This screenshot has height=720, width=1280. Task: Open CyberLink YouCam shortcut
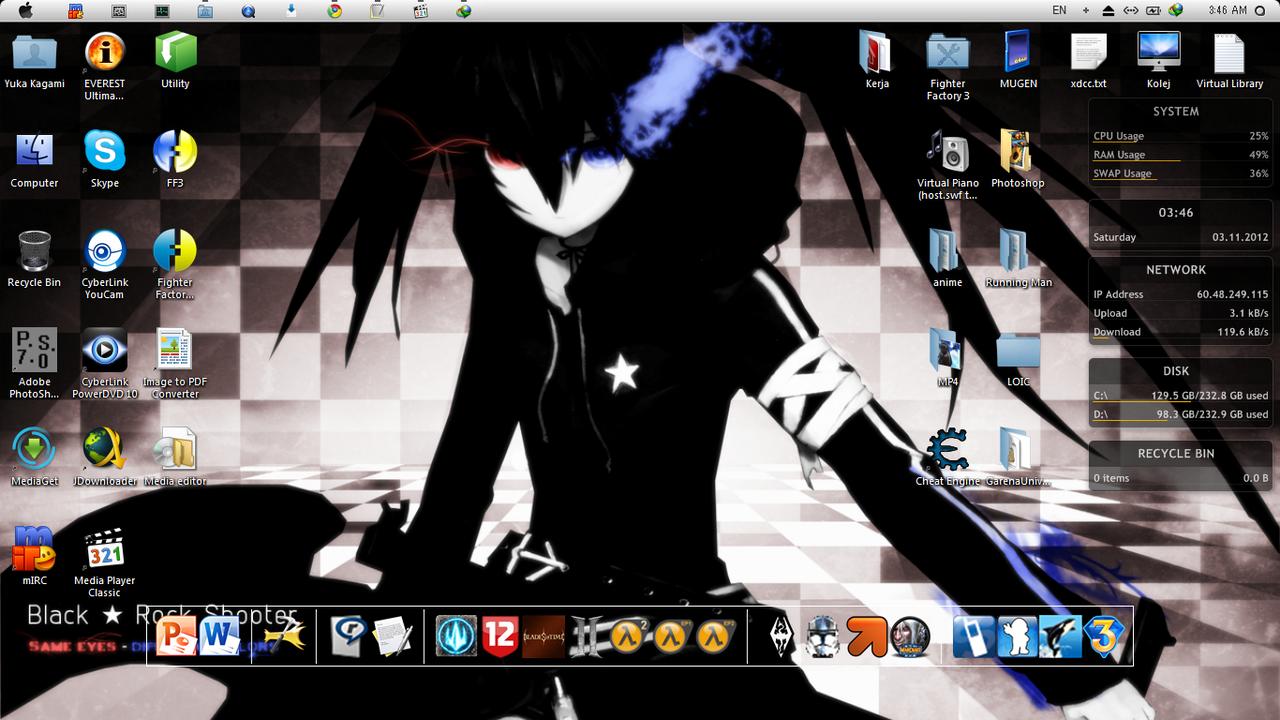click(104, 252)
